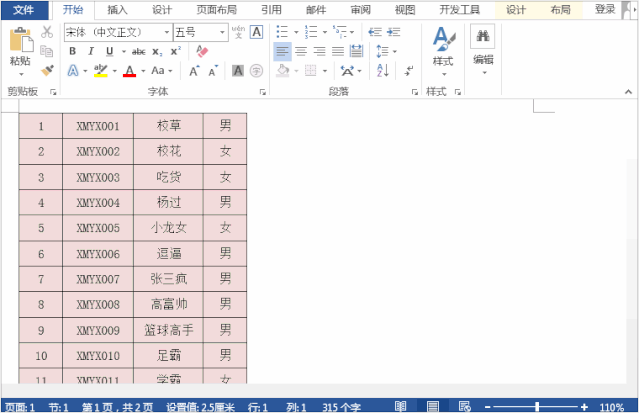Click the word count in status bar

click(341, 407)
